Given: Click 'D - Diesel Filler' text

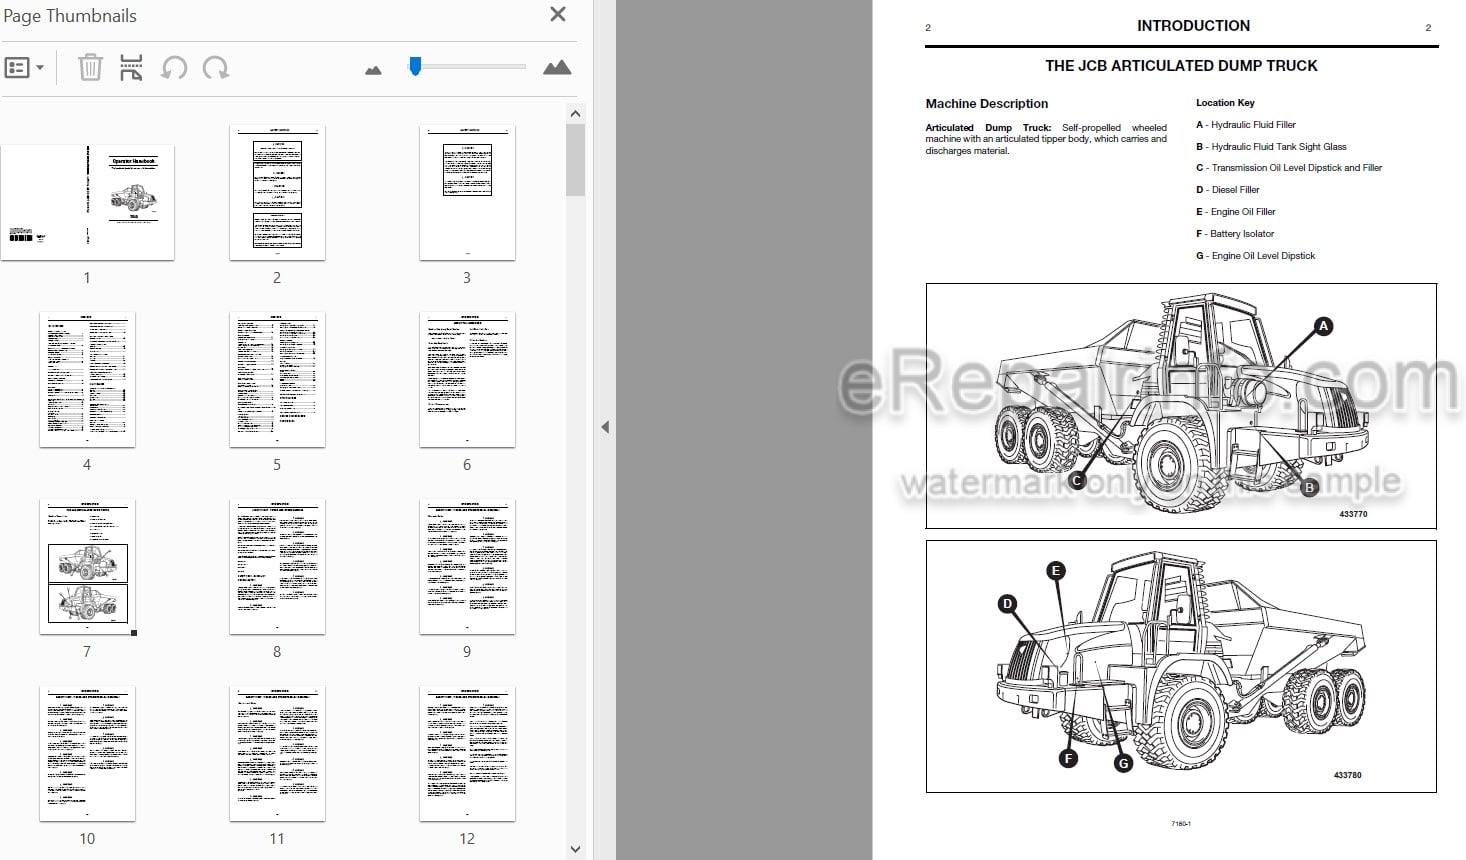Looking at the screenshot, I should pos(1227,190).
